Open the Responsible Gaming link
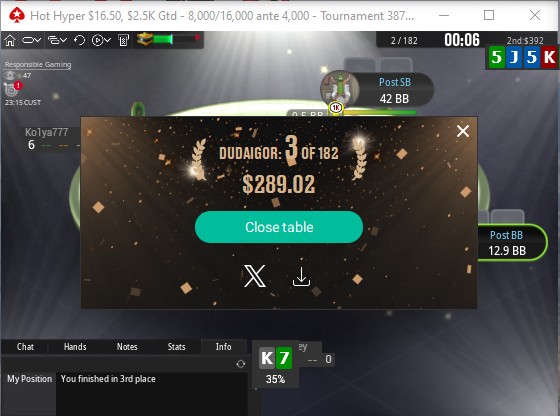Image resolution: width=560 pixels, height=416 pixels. coord(38,65)
